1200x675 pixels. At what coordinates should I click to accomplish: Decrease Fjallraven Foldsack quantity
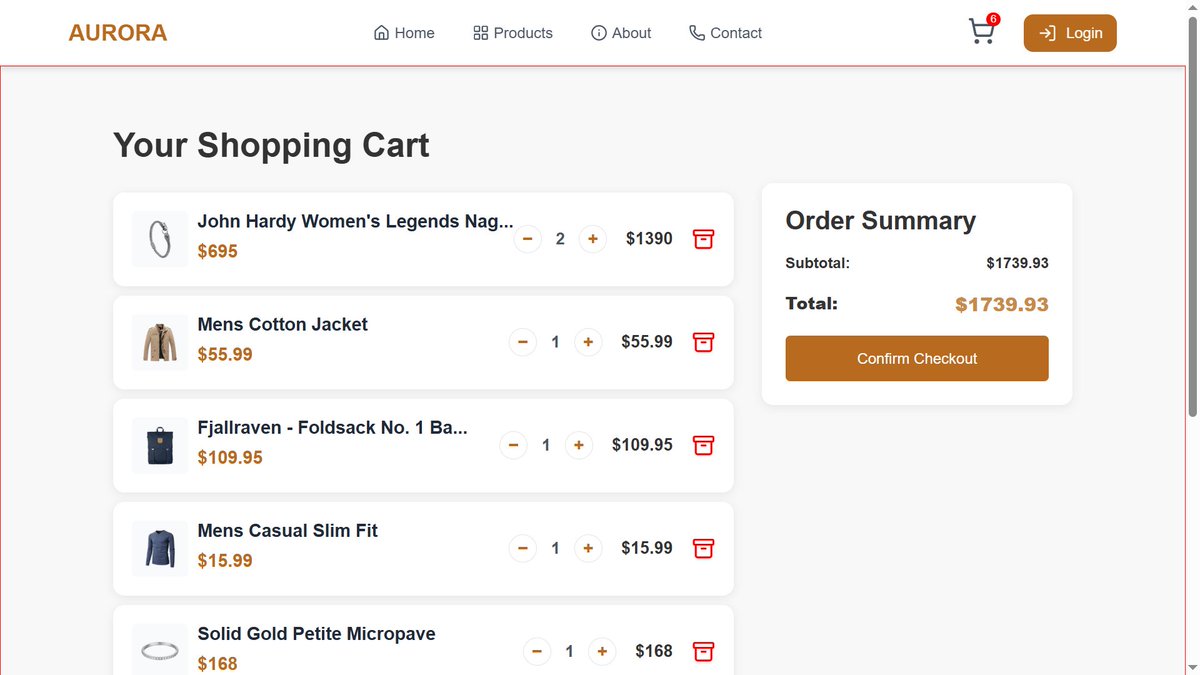click(513, 445)
